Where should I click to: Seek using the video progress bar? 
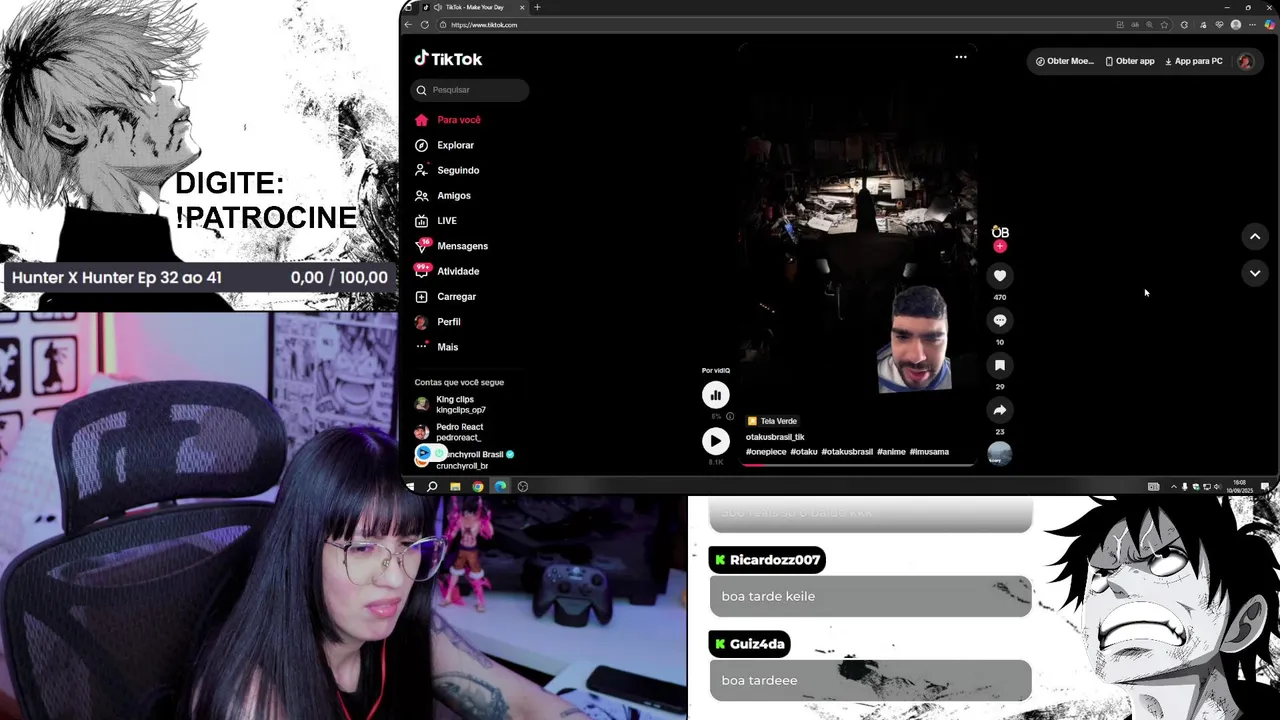[x=858, y=466]
